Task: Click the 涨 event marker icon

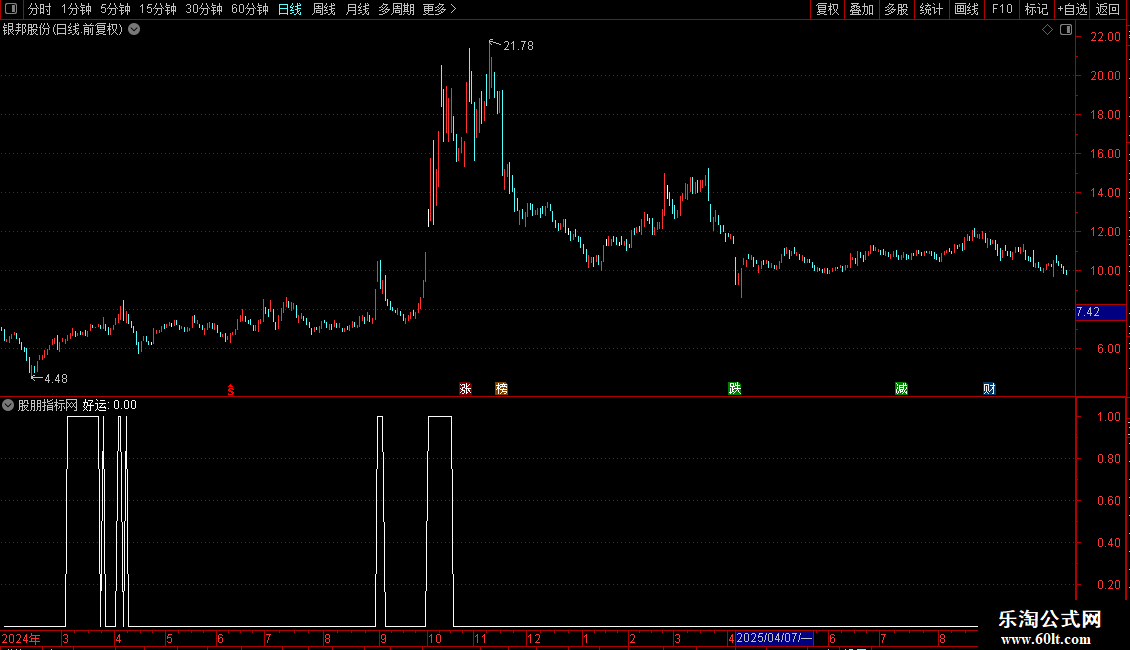Action: 466,388
